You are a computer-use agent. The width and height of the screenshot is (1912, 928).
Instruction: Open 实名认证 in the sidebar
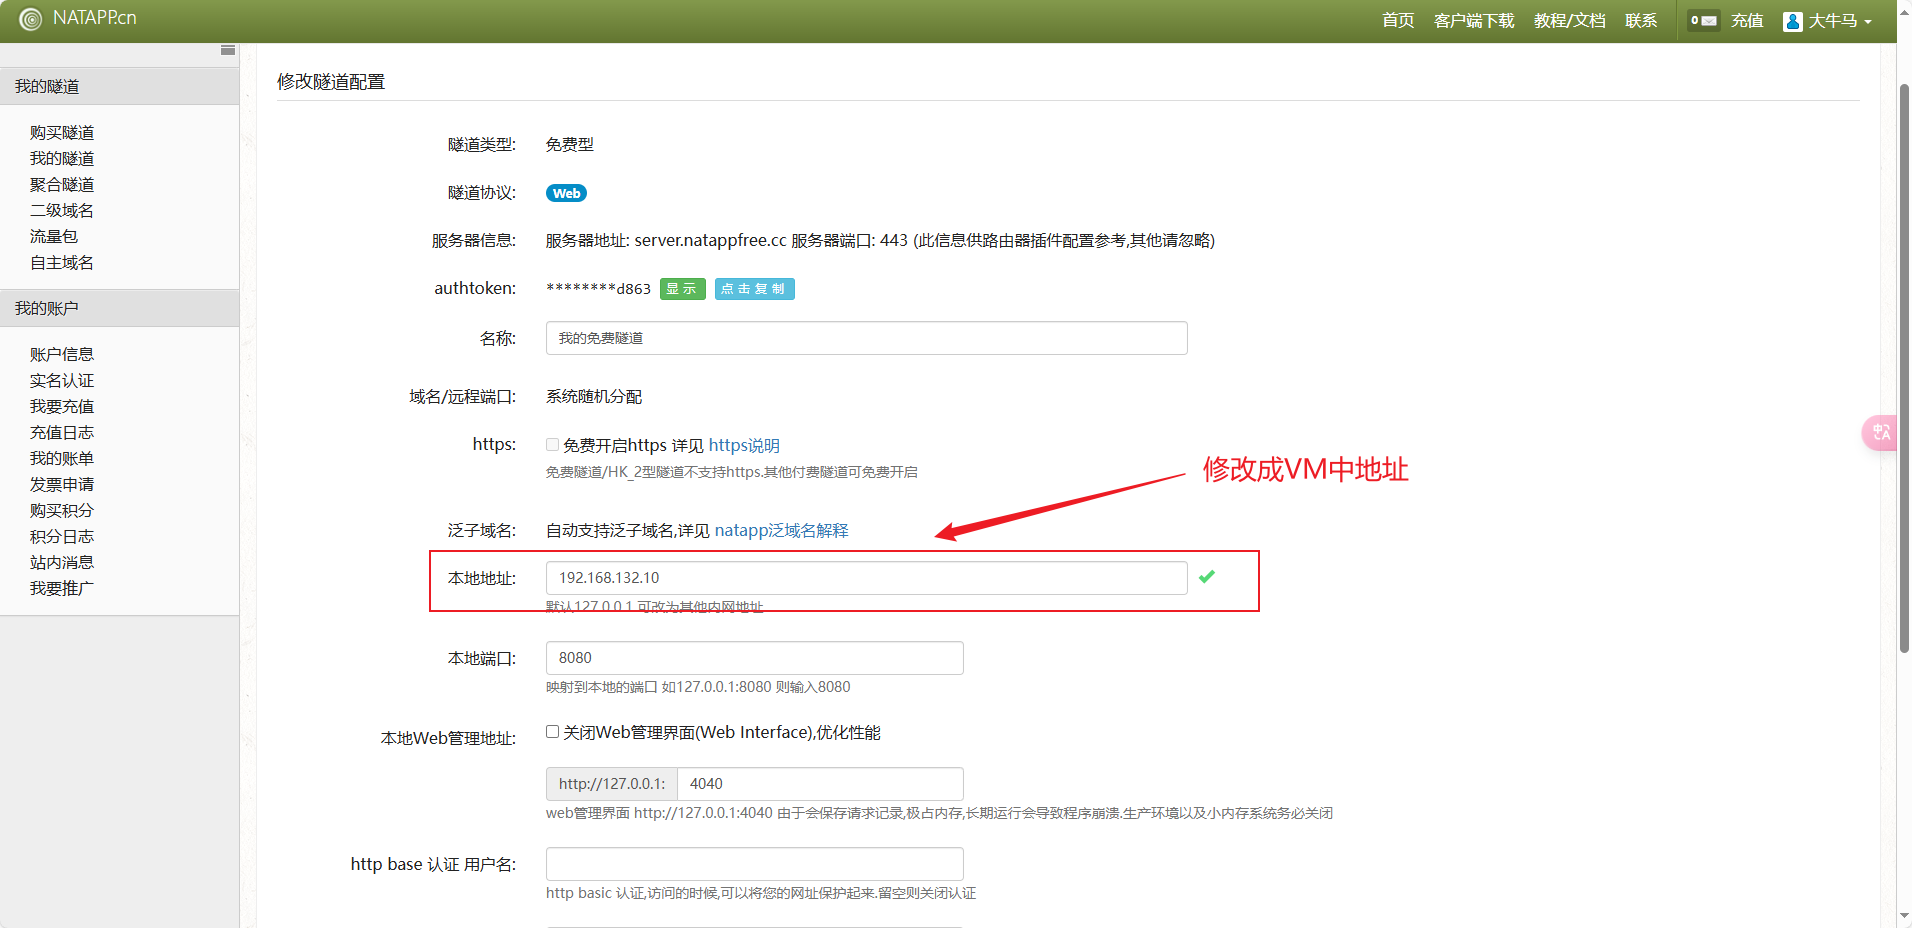62,381
